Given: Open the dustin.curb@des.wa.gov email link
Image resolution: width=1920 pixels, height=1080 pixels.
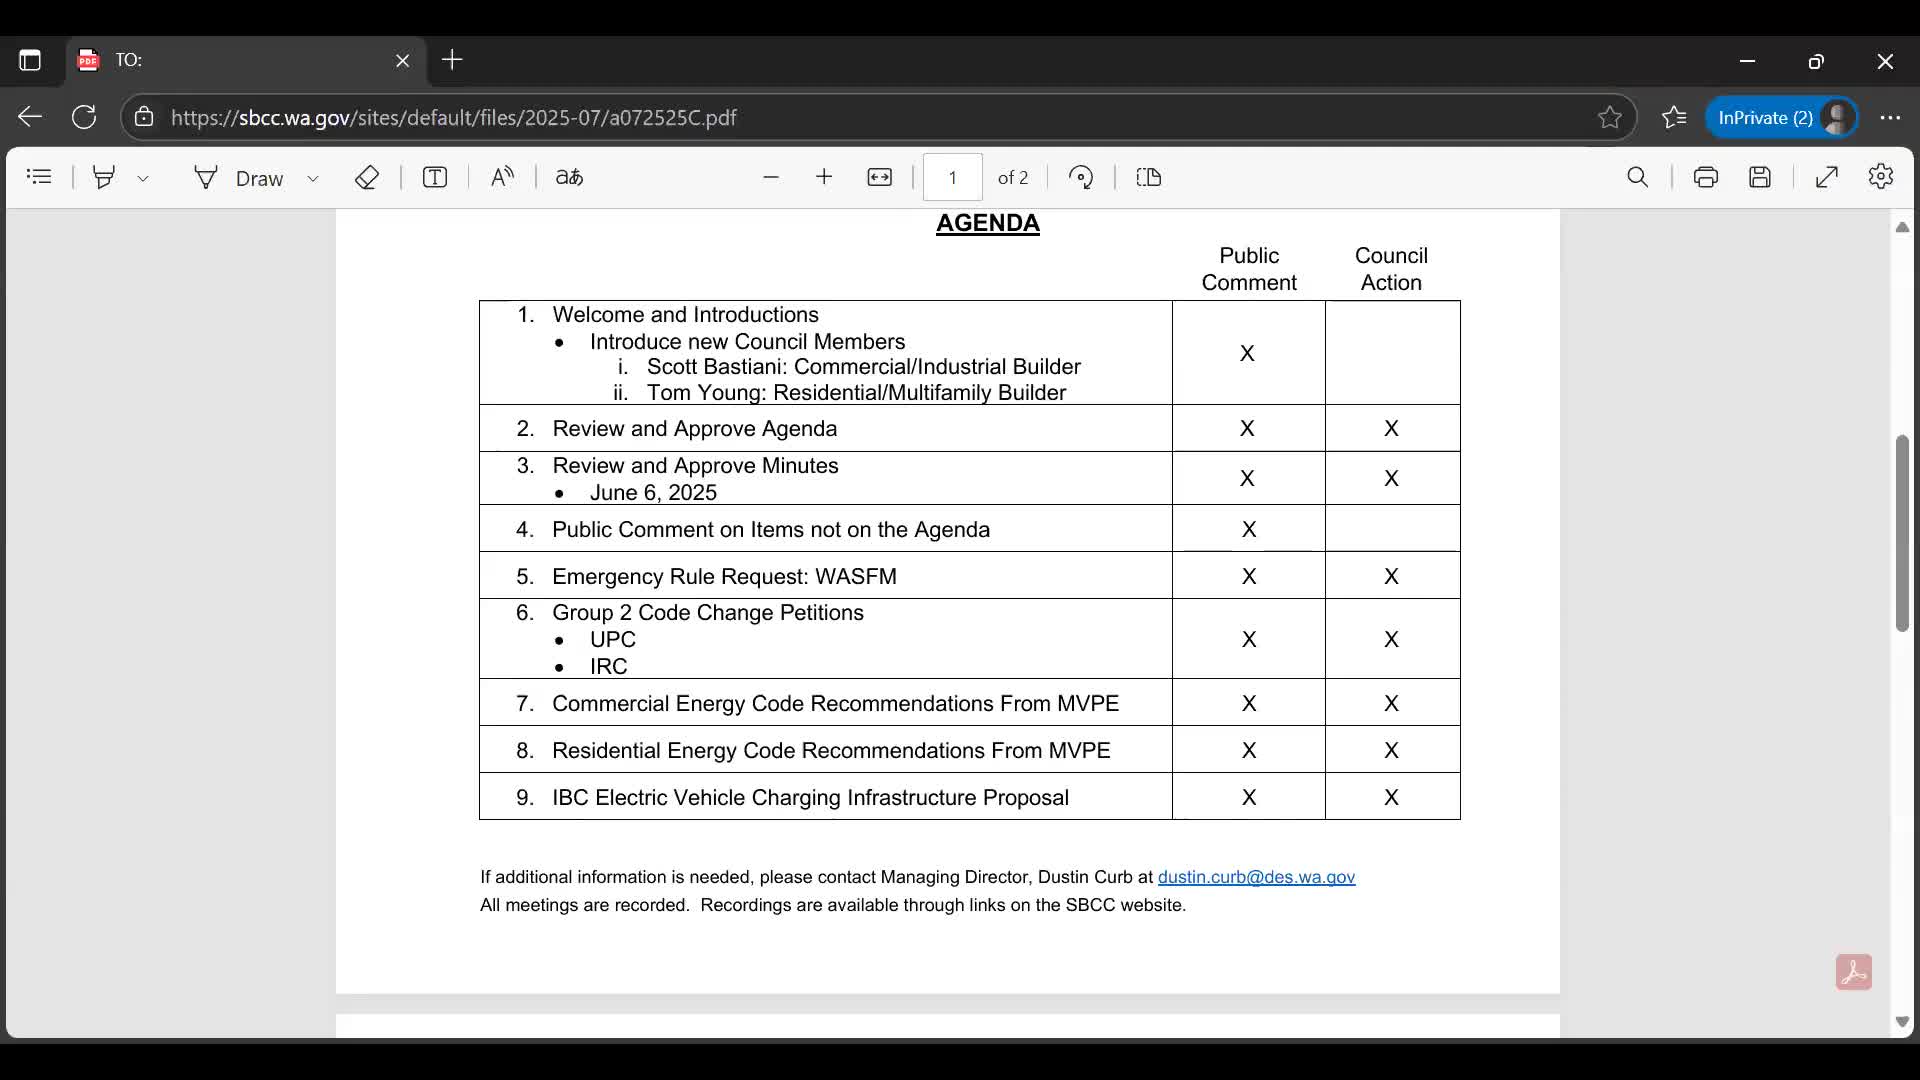Looking at the screenshot, I should 1256,877.
